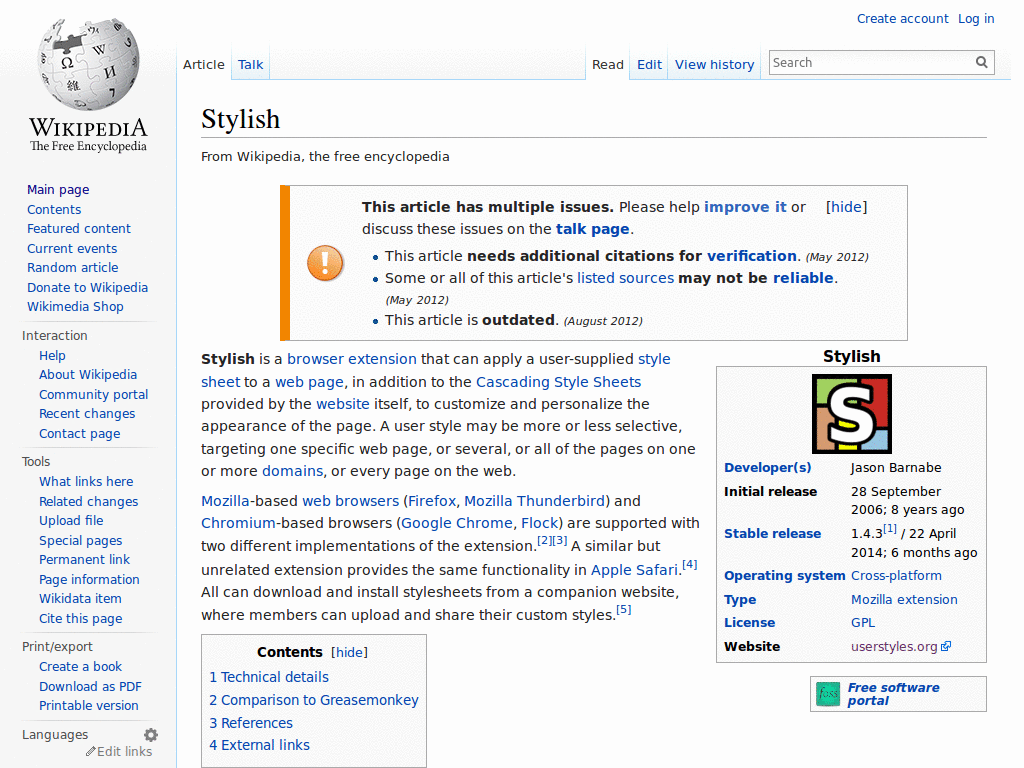Open Languages settings gear icon
Screen dimensions: 1024x768
[x=151, y=735]
